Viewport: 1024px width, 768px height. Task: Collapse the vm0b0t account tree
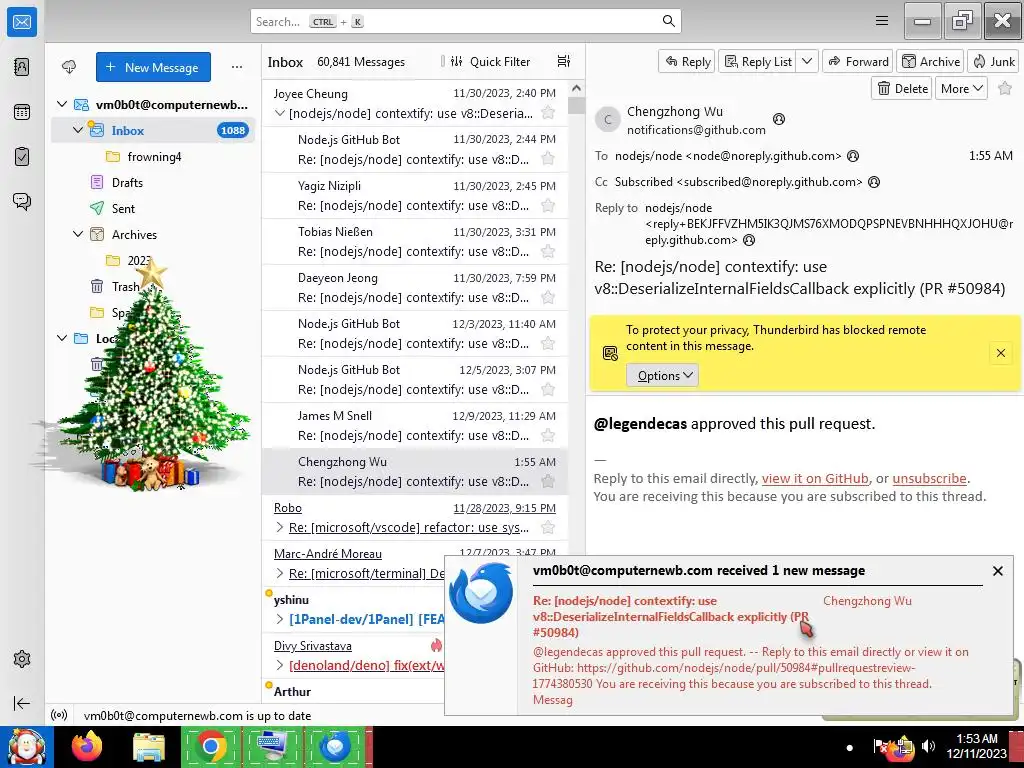pos(62,104)
